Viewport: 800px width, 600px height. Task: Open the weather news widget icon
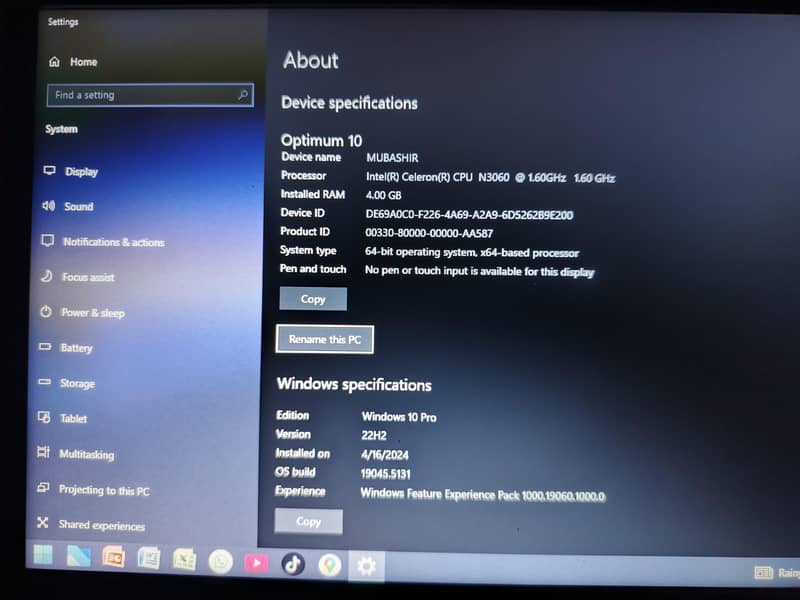click(763, 572)
